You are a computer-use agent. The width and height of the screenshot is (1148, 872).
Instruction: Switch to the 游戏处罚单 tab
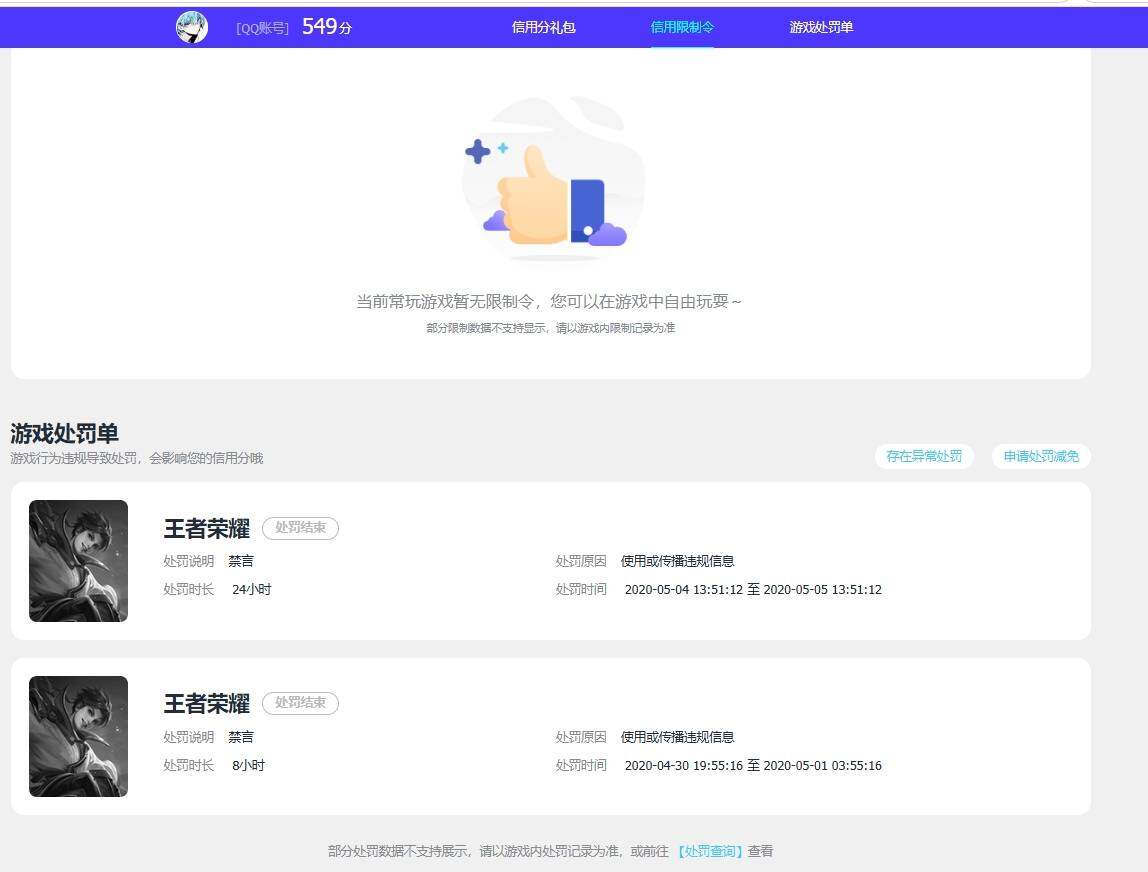821,28
